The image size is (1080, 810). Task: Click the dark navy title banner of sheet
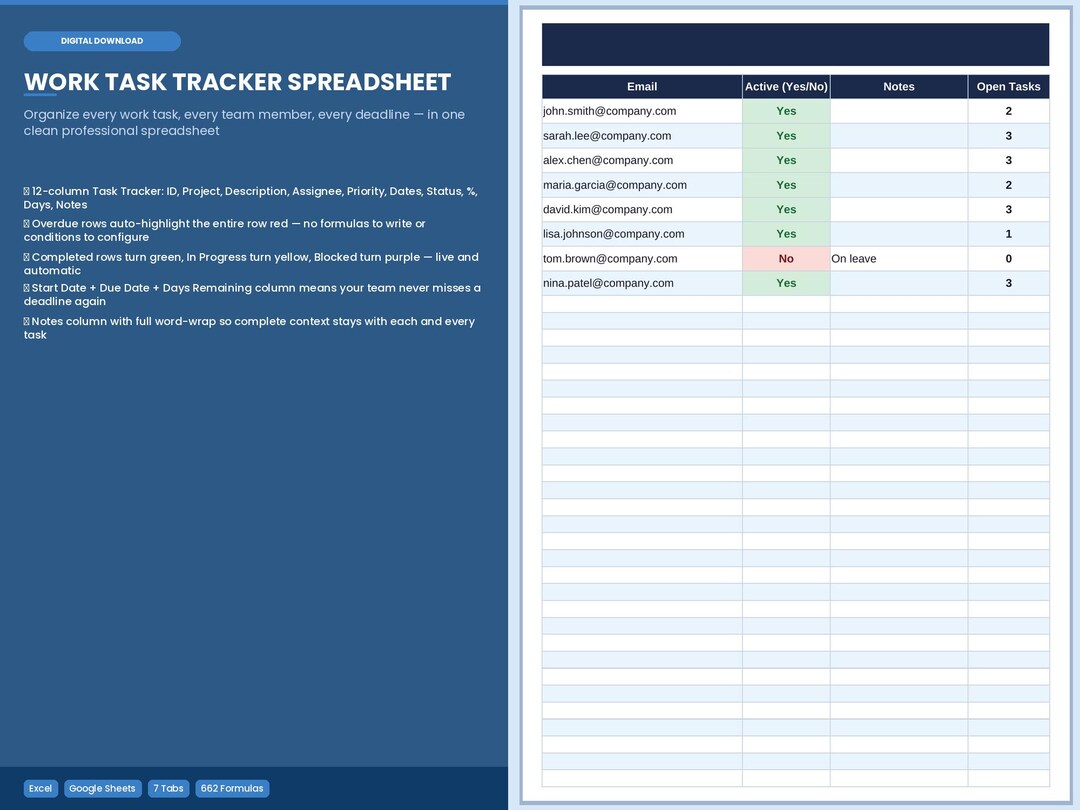point(796,45)
